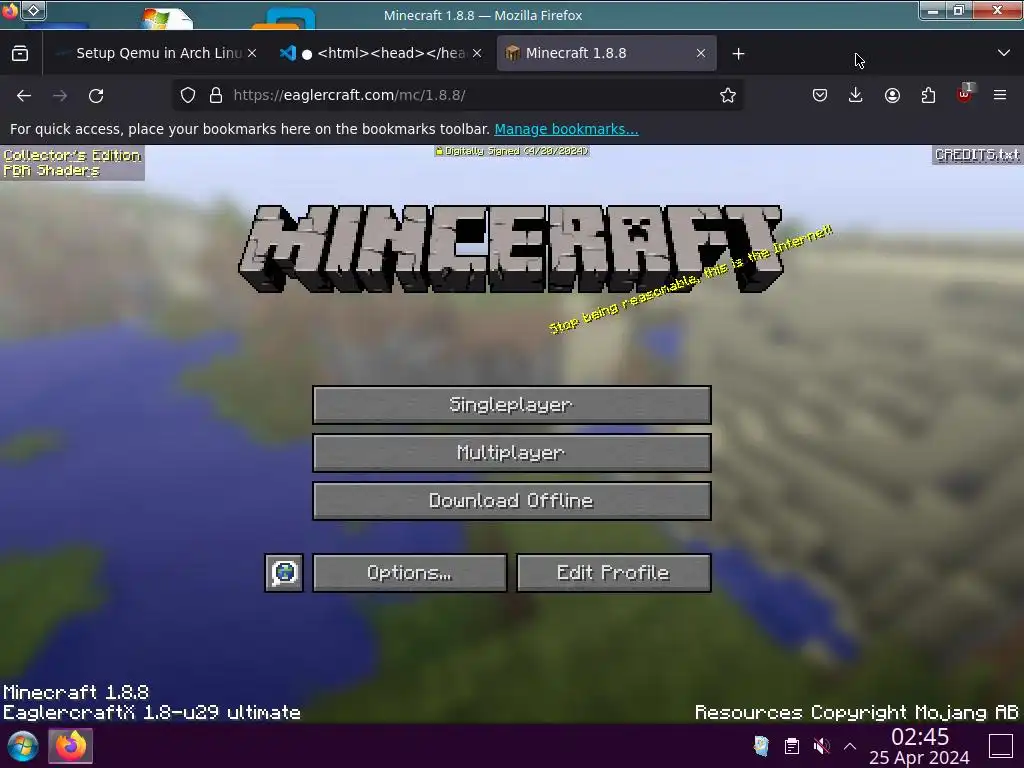Click the EaglercraftX 1.8-u29 ultimate text
Image resolution: width=1024 pixels, height=768 pixels.
[x=152, y=712]
